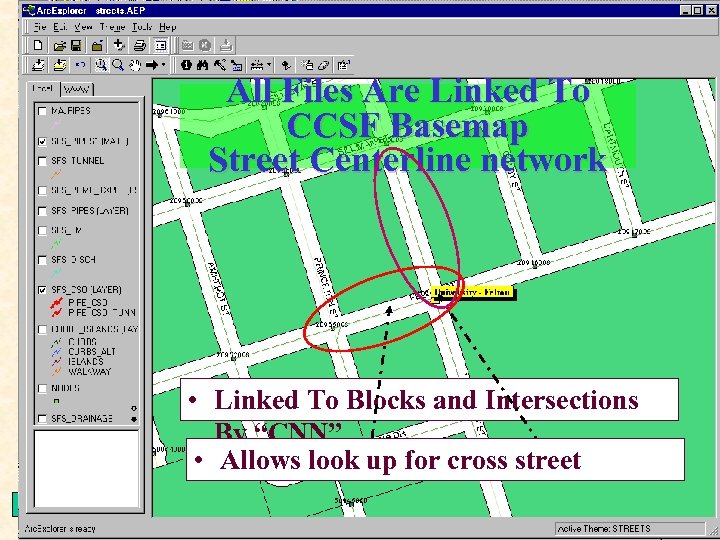720x540 pixels.
Task: Click the ArcExplorer is ready status text
Action: click(60, 529)
